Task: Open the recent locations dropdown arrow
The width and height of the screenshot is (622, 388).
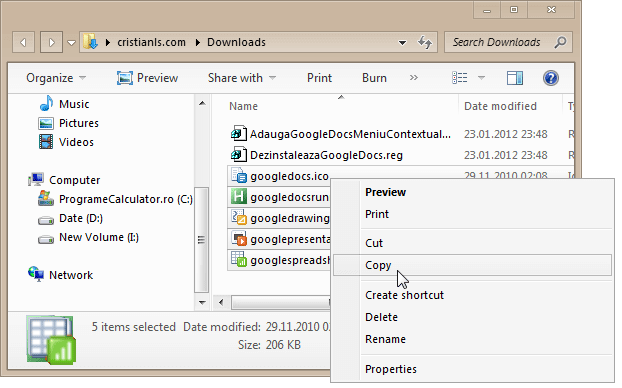Action: coord(71,42)
